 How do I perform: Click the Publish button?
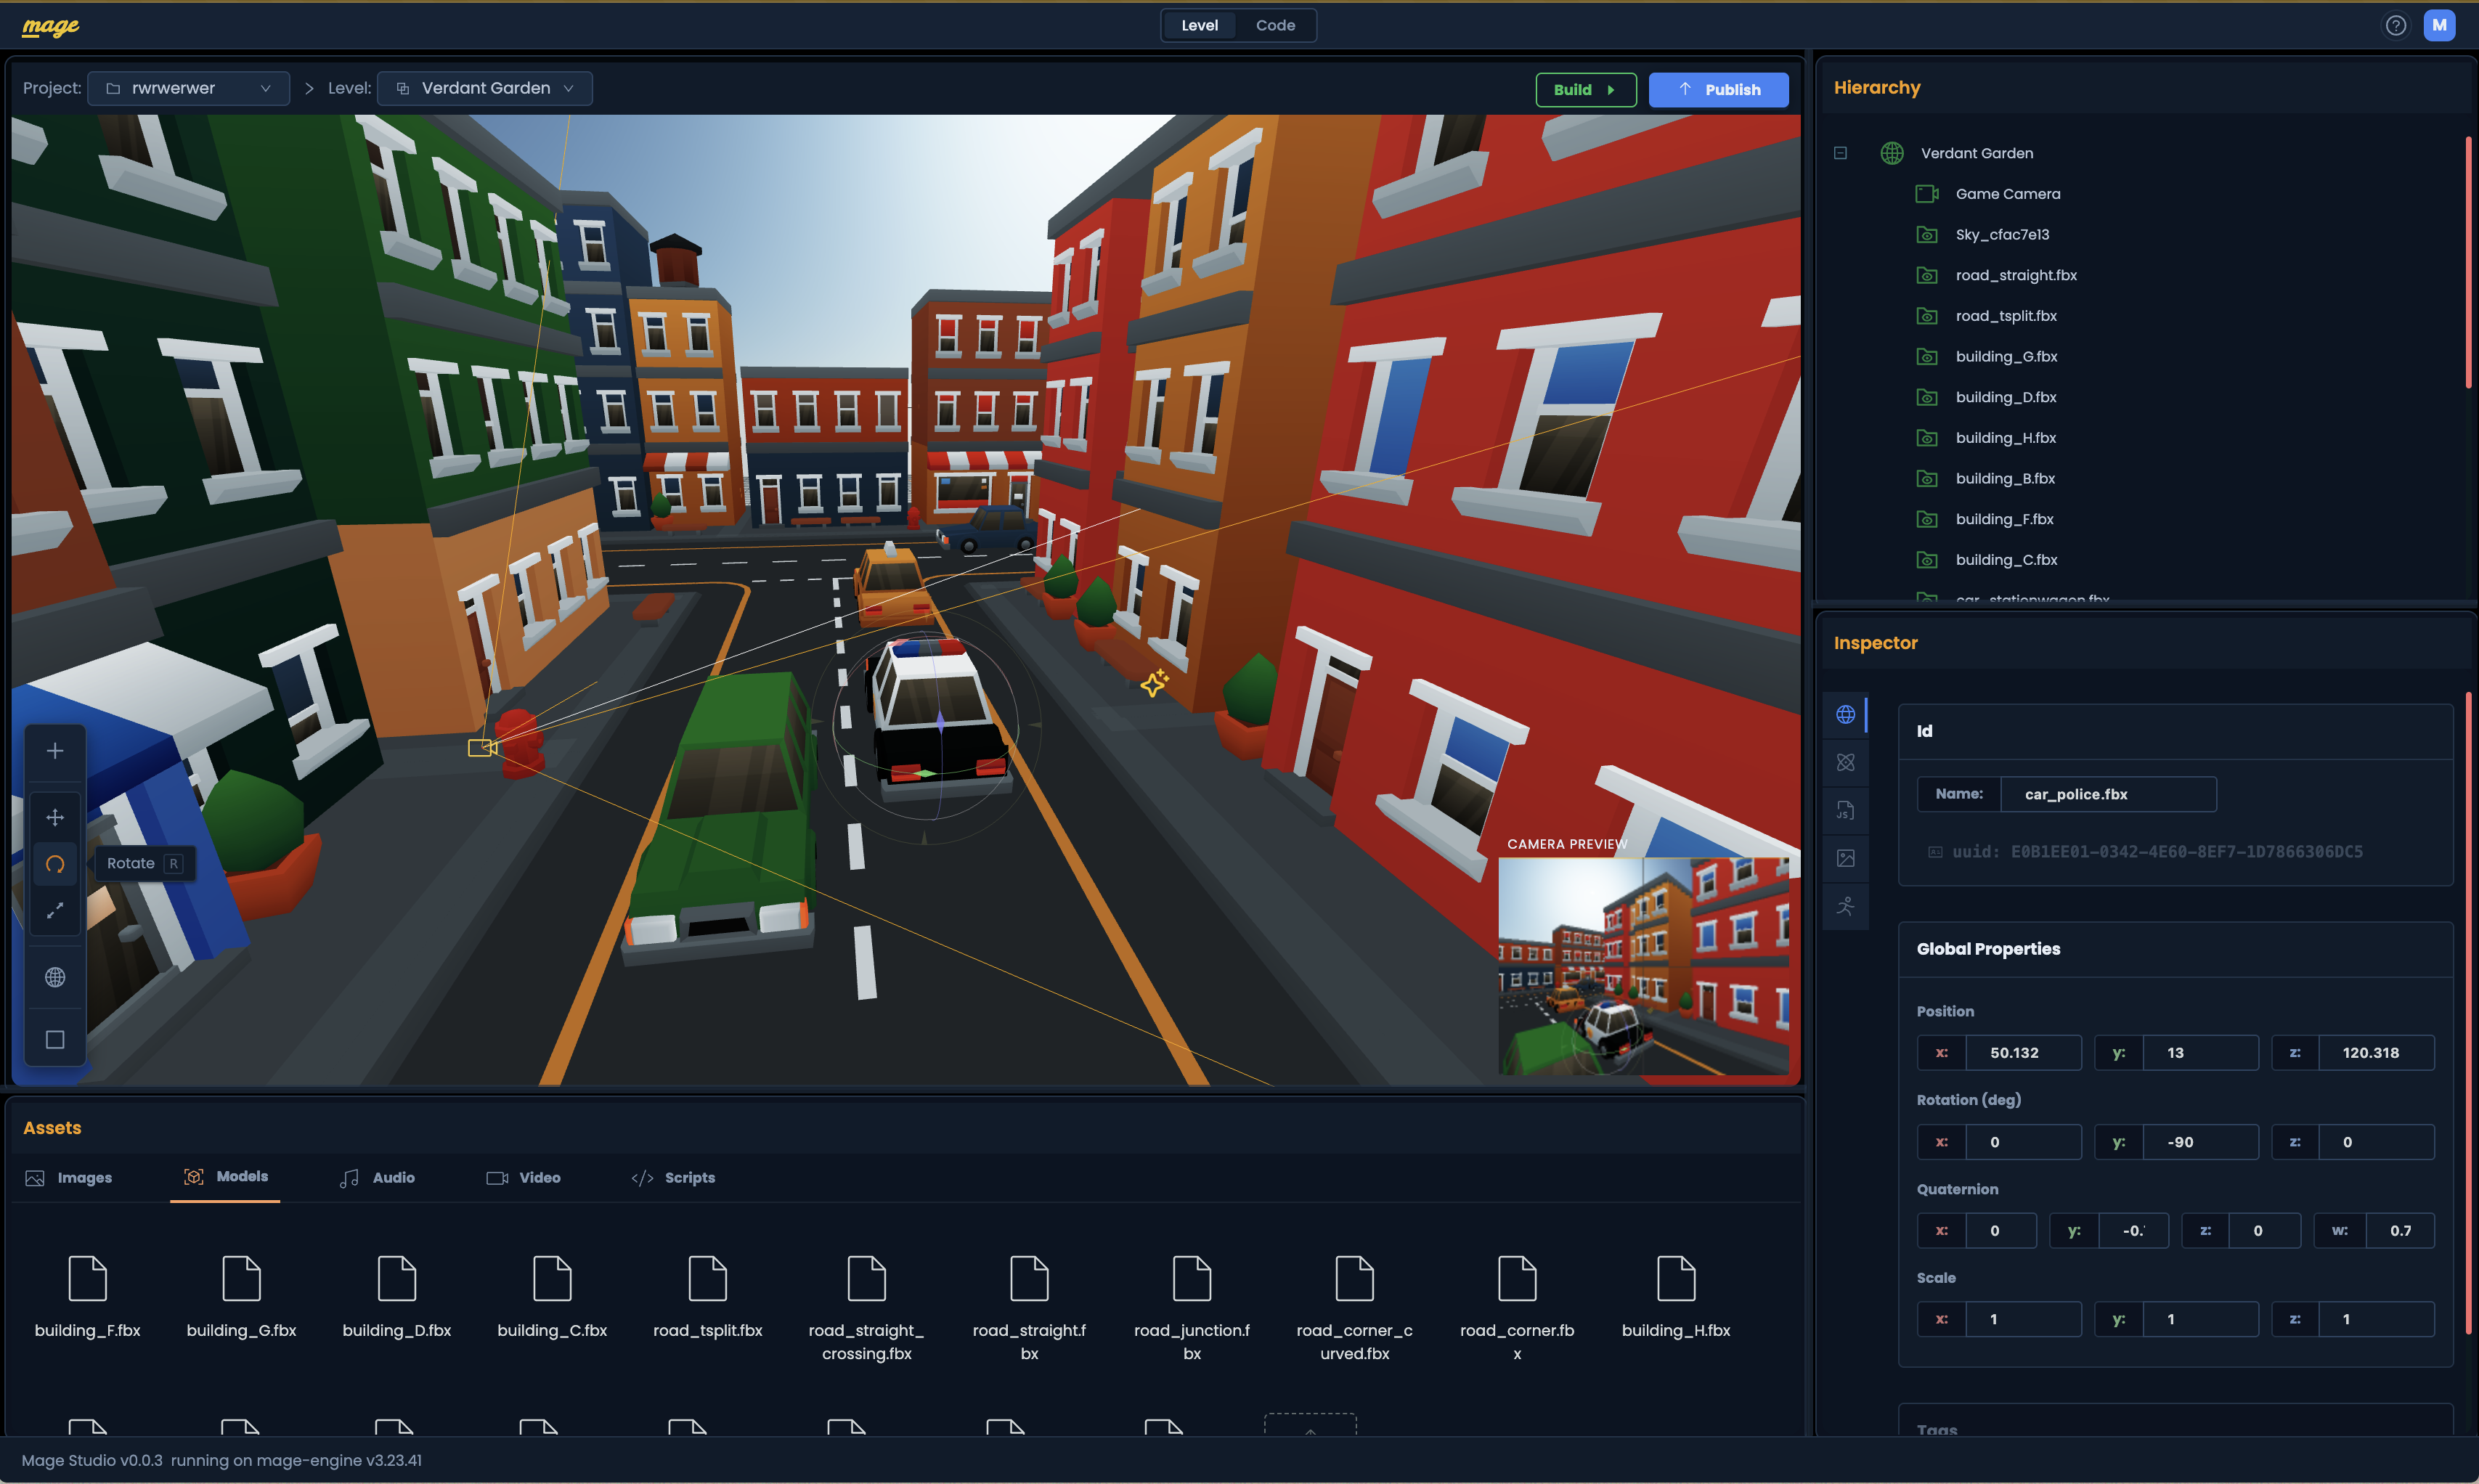[x=1718, y=89]
